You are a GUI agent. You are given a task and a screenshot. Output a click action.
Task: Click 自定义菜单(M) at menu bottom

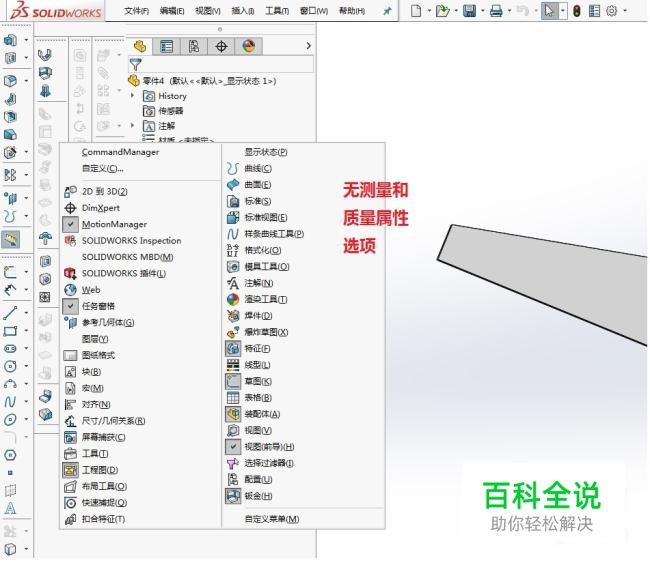[272, 519]
